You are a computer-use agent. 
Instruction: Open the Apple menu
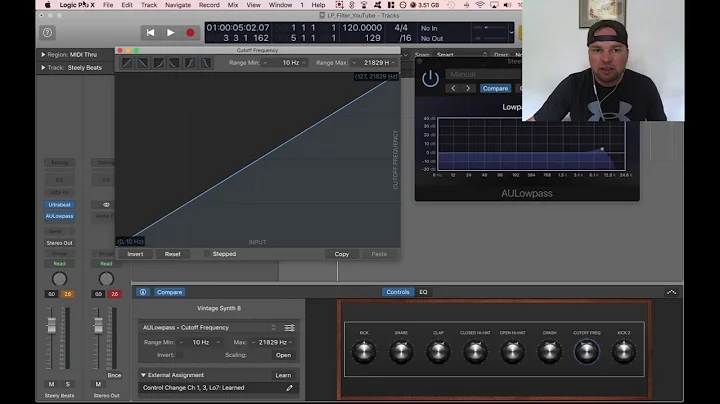48,5
